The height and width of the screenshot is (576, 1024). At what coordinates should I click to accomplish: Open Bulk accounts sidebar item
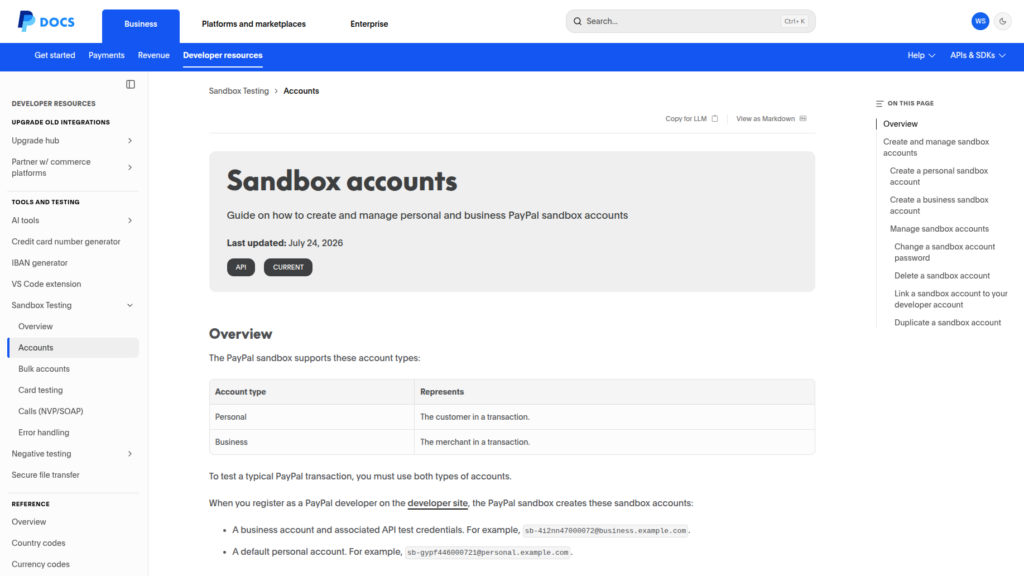tap(44, 369)
